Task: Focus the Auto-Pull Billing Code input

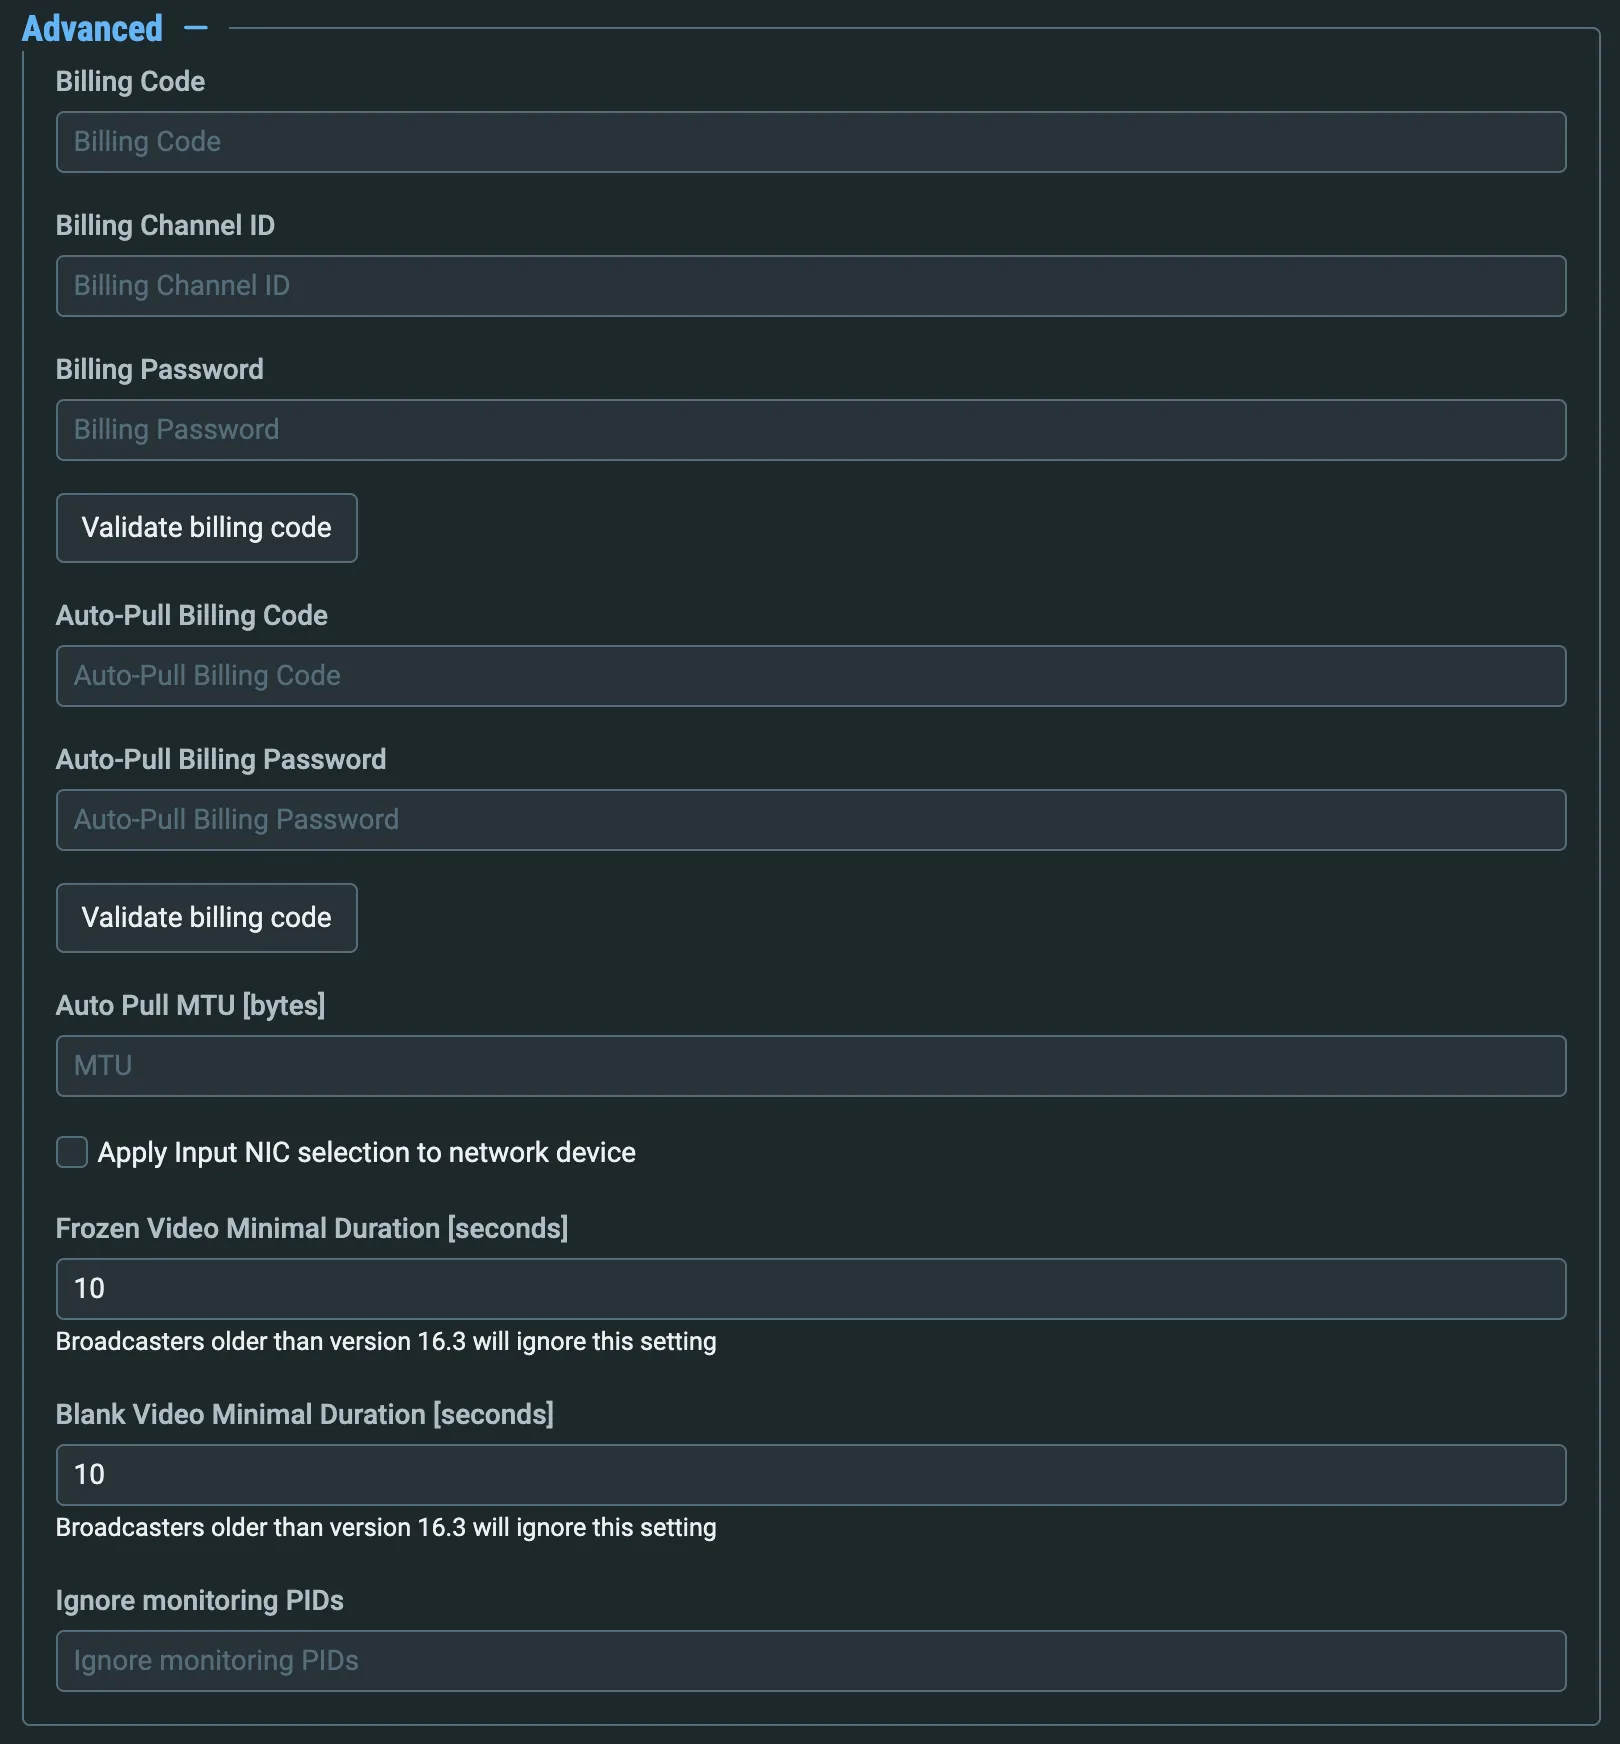Action: click(x=811, y=676)
